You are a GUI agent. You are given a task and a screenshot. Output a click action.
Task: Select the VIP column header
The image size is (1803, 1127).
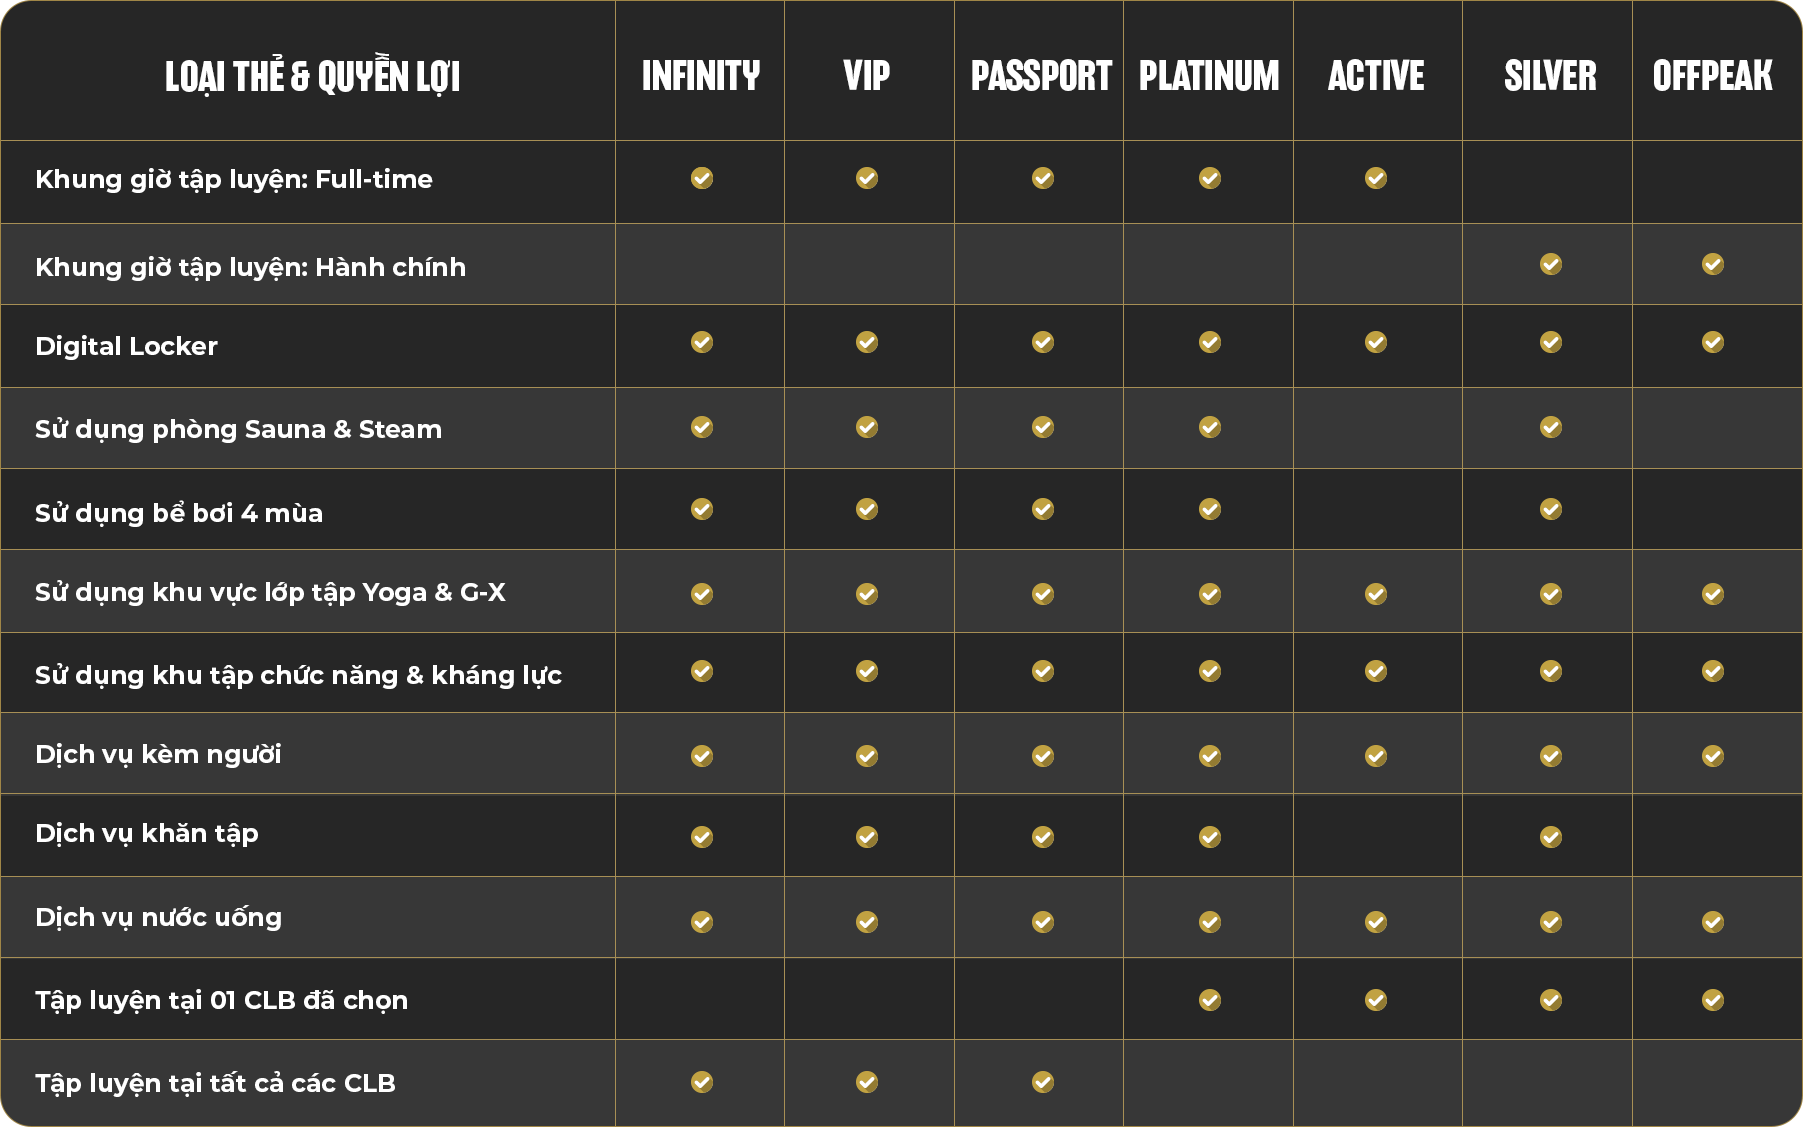point(867,76)
